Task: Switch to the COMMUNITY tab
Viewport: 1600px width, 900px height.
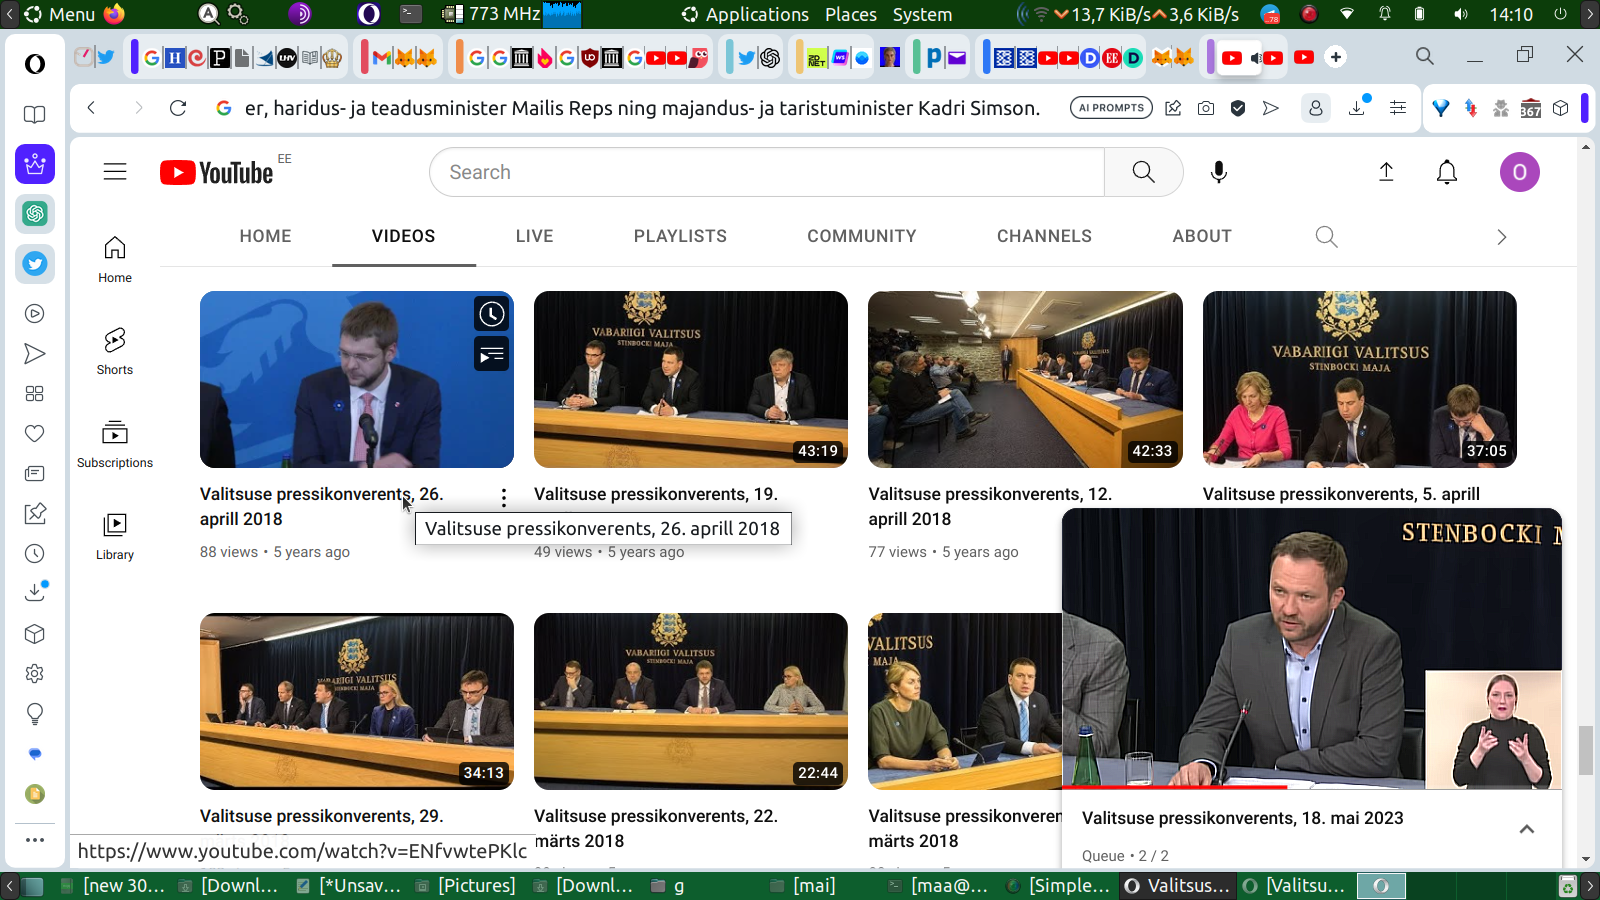Action: 861,236
